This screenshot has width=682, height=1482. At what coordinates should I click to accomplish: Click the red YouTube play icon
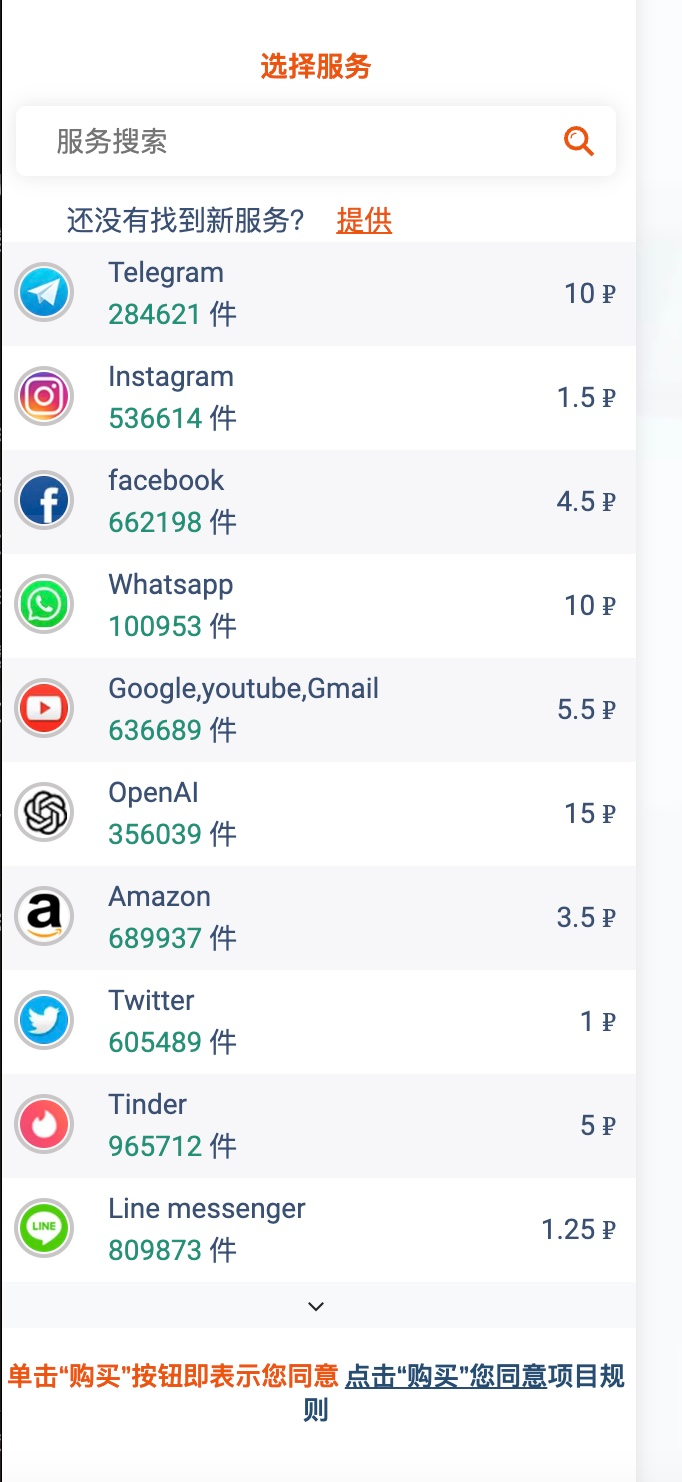click(x=44, y=709)
